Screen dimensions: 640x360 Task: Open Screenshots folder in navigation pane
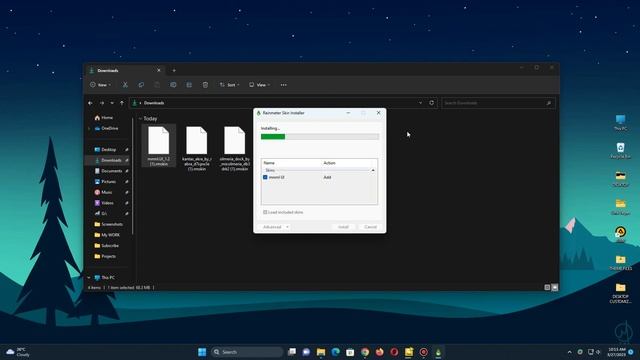pyautogui.click(x=109, y=224)
